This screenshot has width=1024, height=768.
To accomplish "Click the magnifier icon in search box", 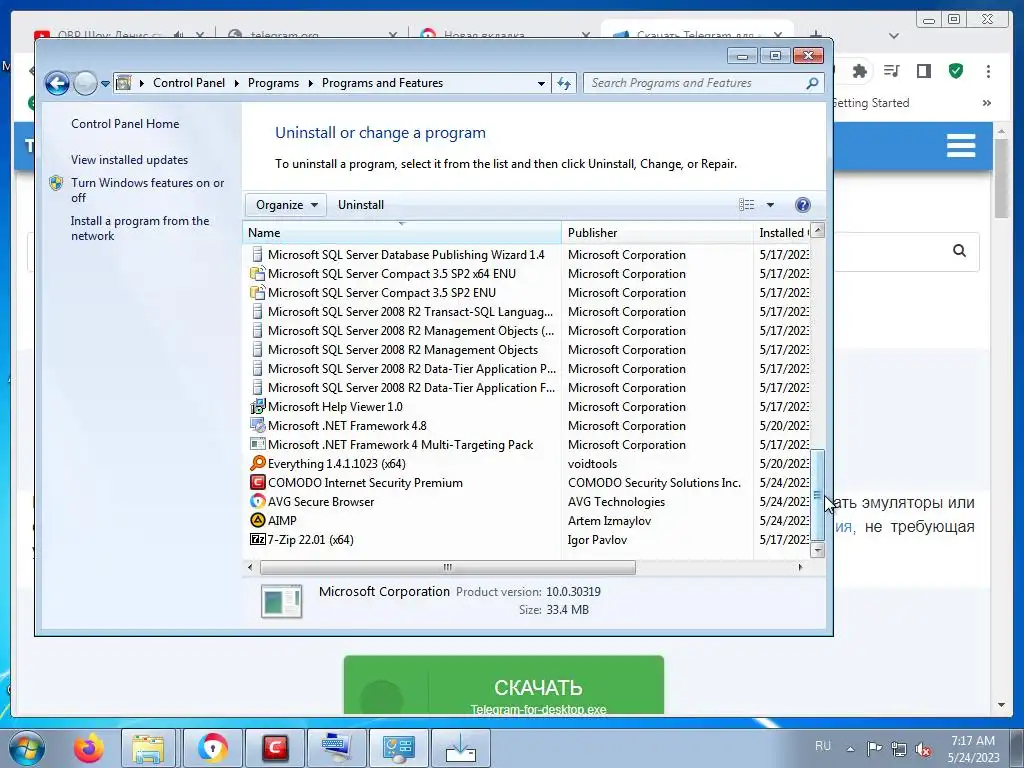I will (812, 83).
